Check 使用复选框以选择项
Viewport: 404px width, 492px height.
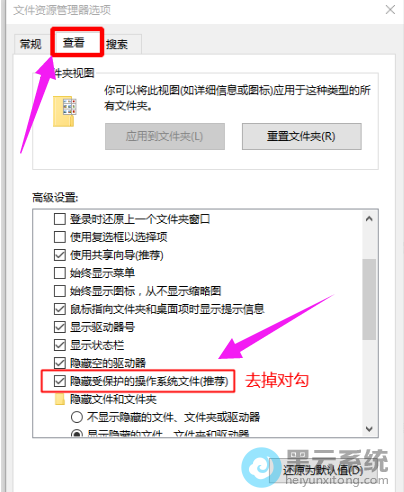(x=60, y=237)
